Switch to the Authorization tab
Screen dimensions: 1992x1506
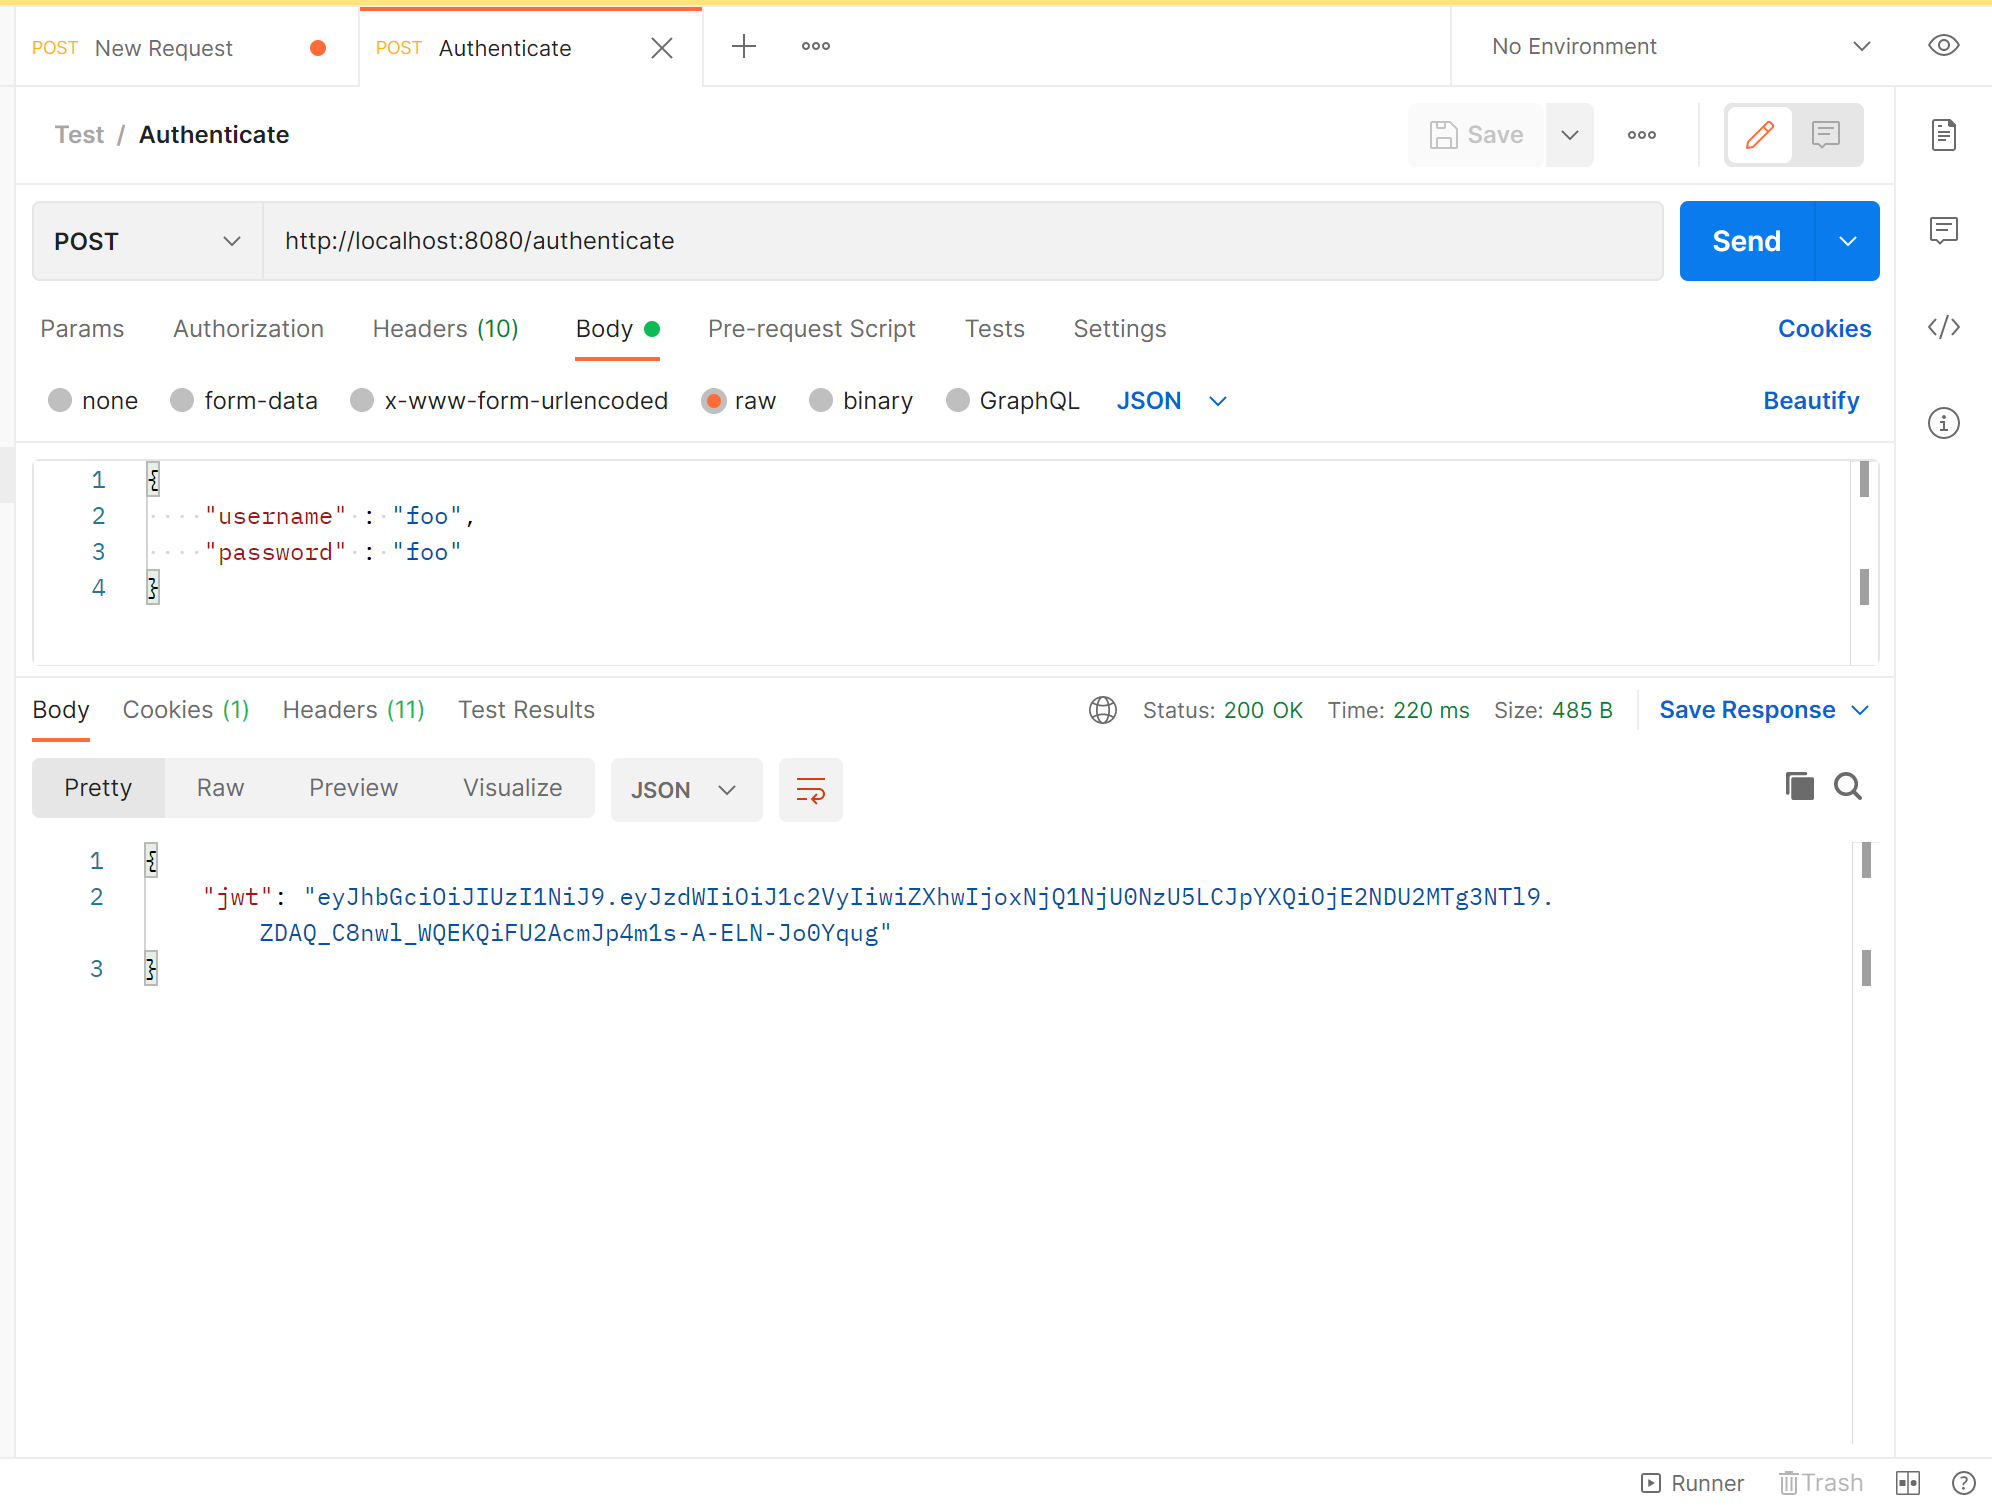click(248, 329)
